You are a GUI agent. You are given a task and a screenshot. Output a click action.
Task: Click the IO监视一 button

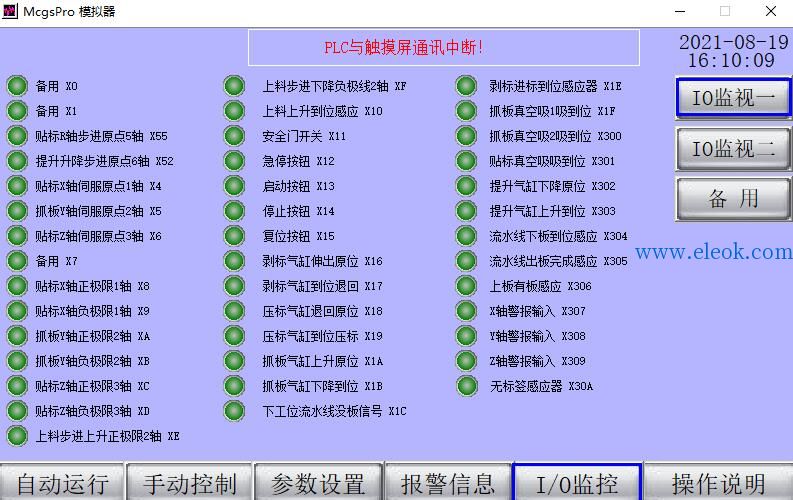pos(733,98)
